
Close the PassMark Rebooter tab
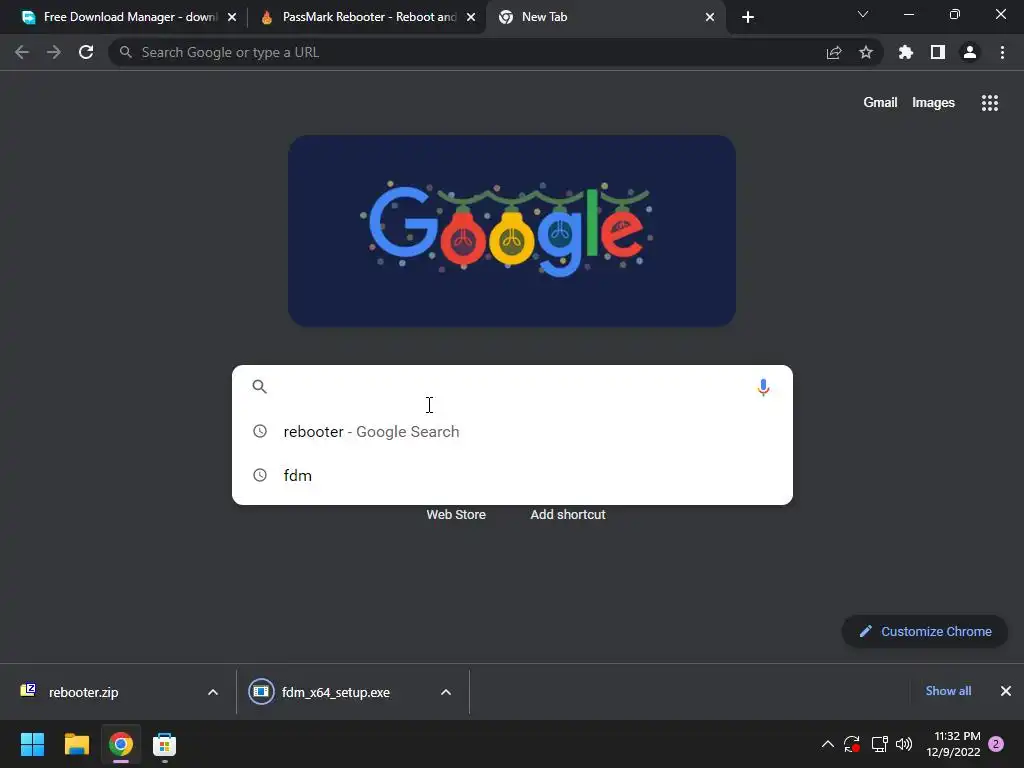coord(471,17)
